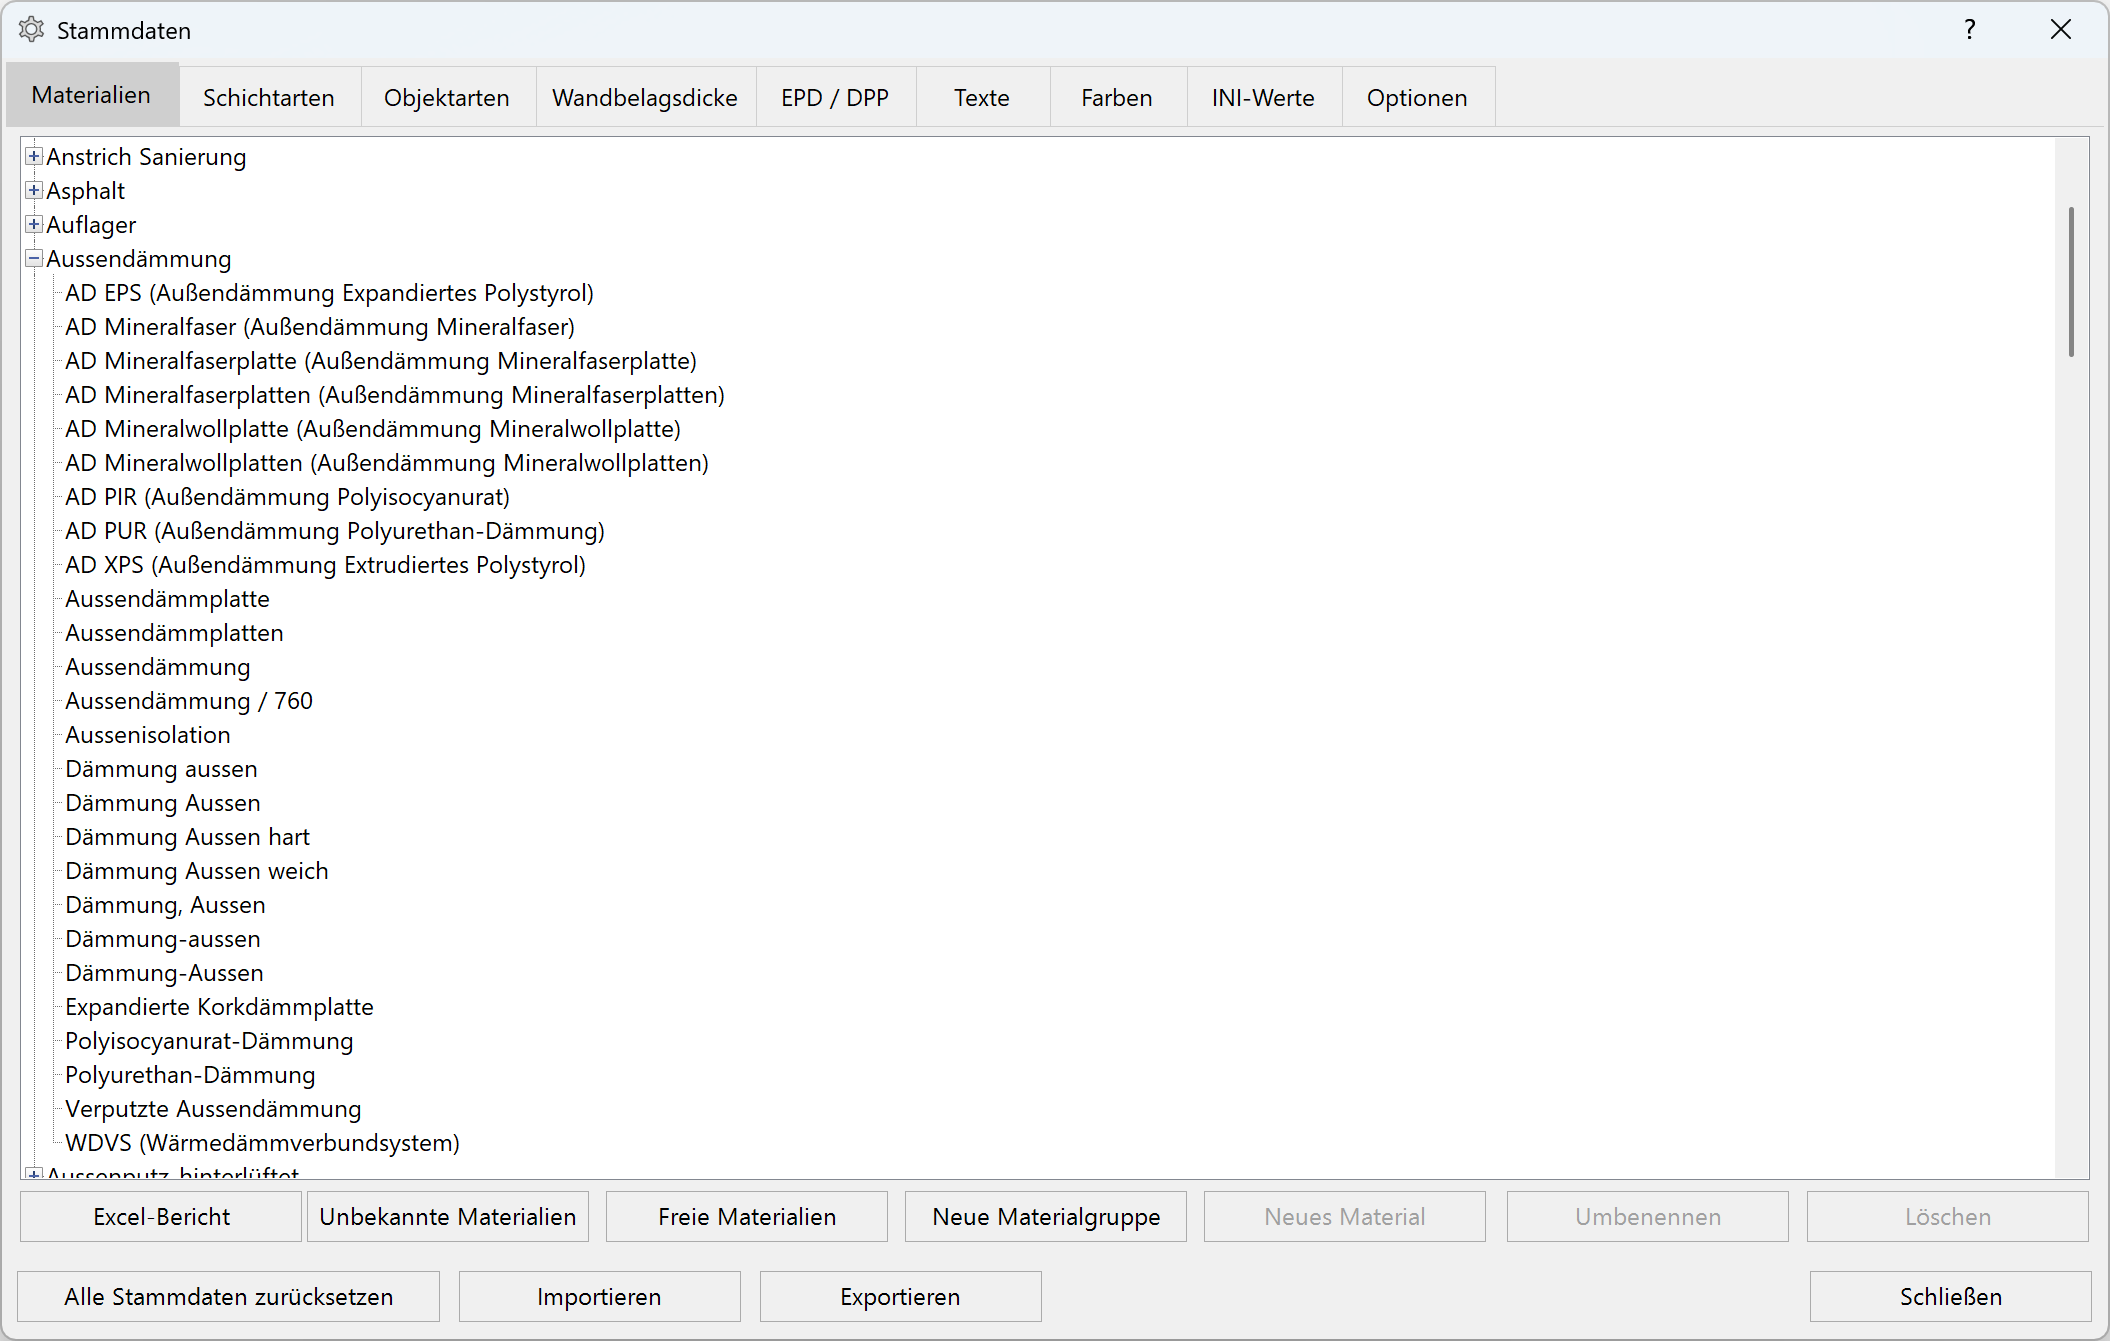
Task: Click the Exportieren button
Action: pos(901,1297)
